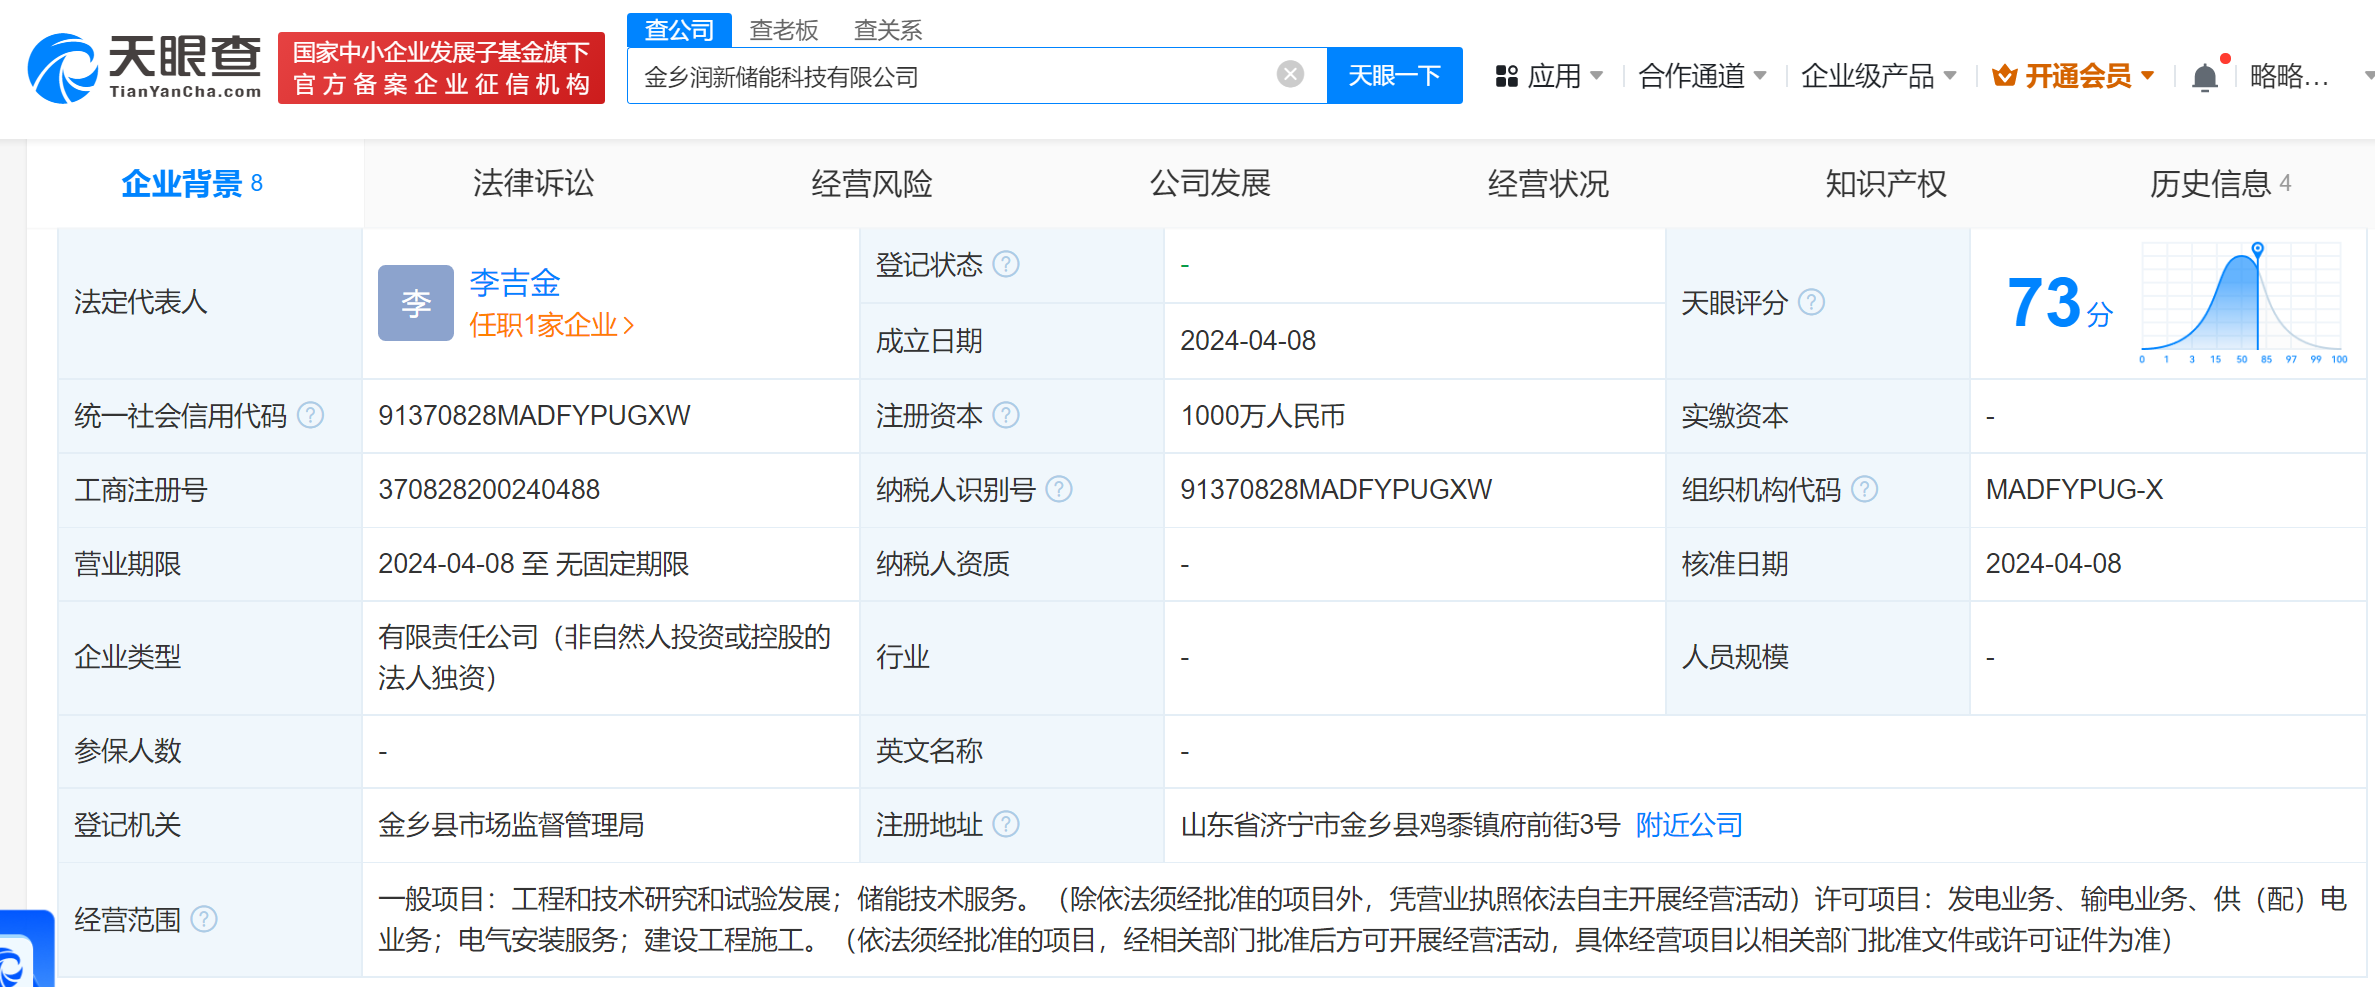Open the notification bell
Viewport: 2375px width, 987px height.
tap(2204, 77)
